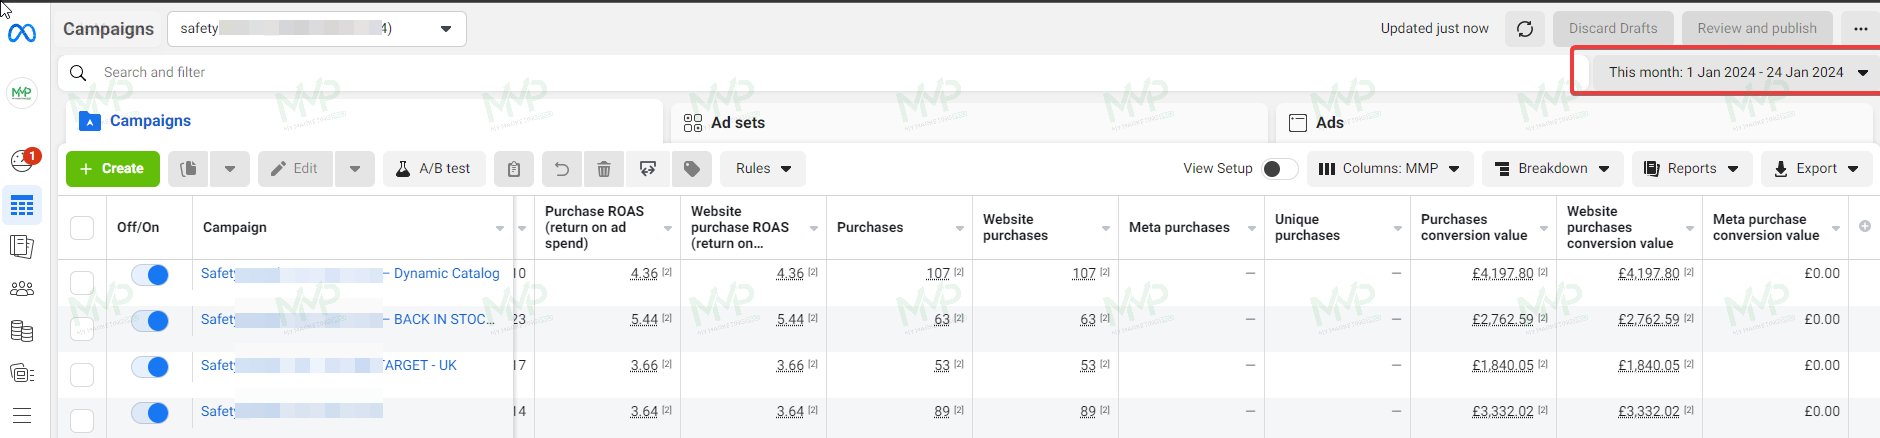
Task: Open the Billing stack sidebar icon
Action: [x=22, y=331]
